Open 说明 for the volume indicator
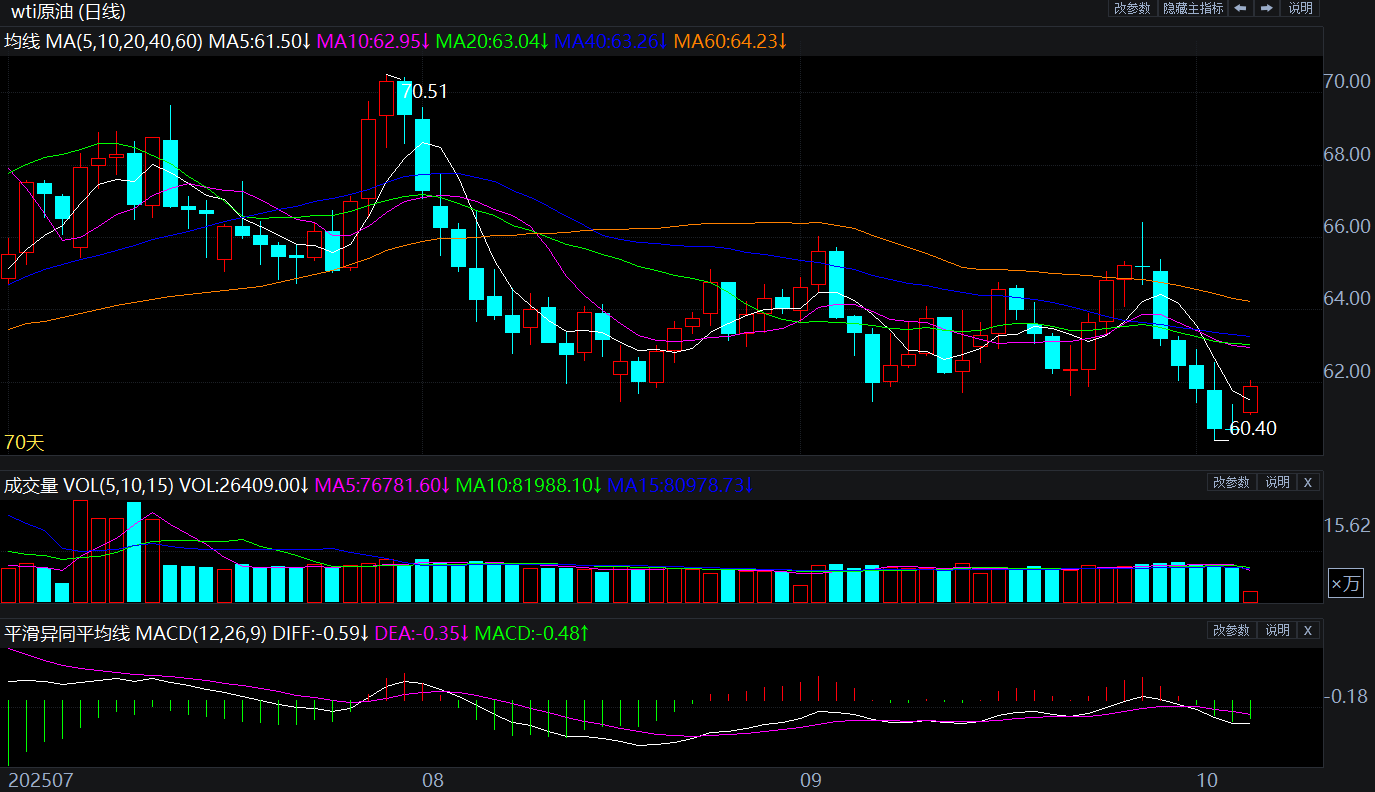Screen dimensions: 1375x792 1277,482
